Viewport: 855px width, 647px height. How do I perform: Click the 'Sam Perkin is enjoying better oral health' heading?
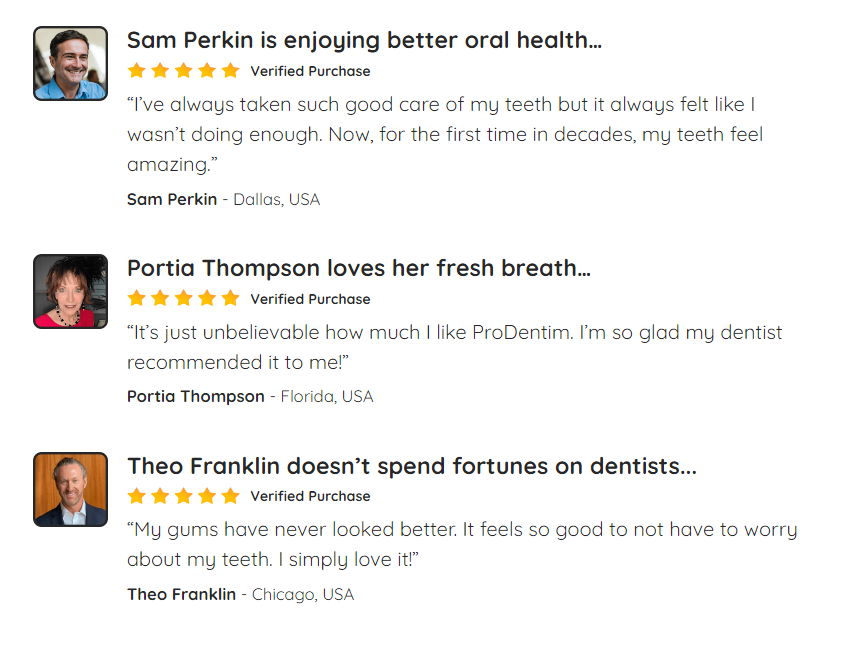click(364, 40)
